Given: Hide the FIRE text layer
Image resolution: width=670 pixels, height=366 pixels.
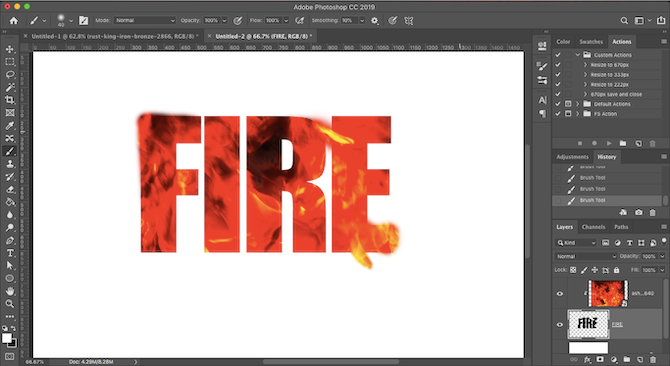Looking at the screenshot, I should (560, 325).
